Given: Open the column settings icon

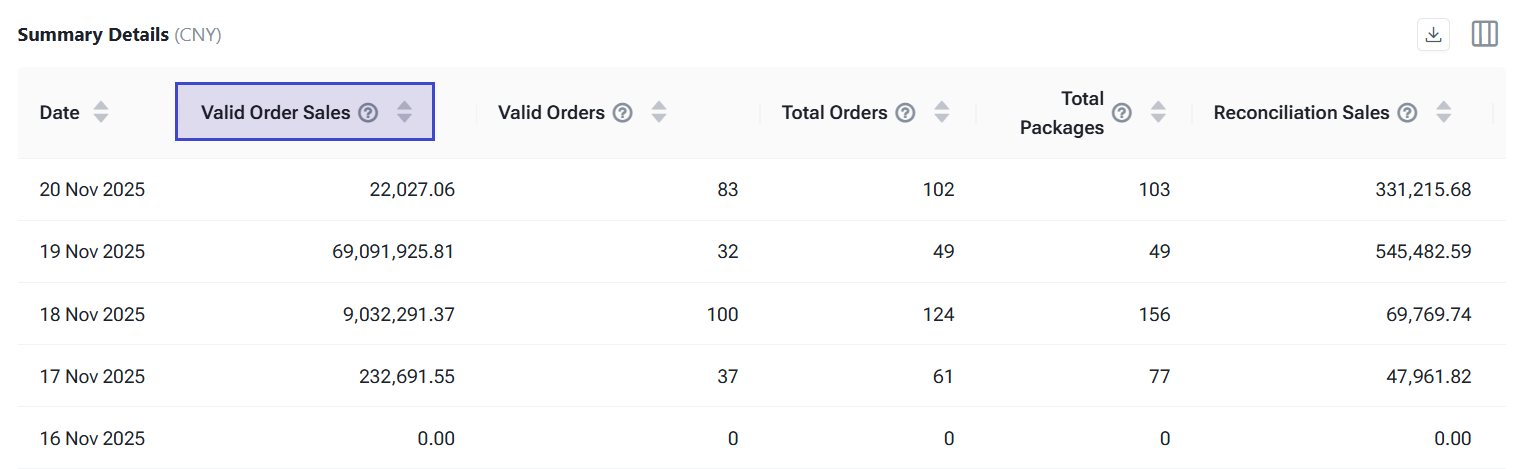Looking at the screenshot, I should coord(1485,35).
